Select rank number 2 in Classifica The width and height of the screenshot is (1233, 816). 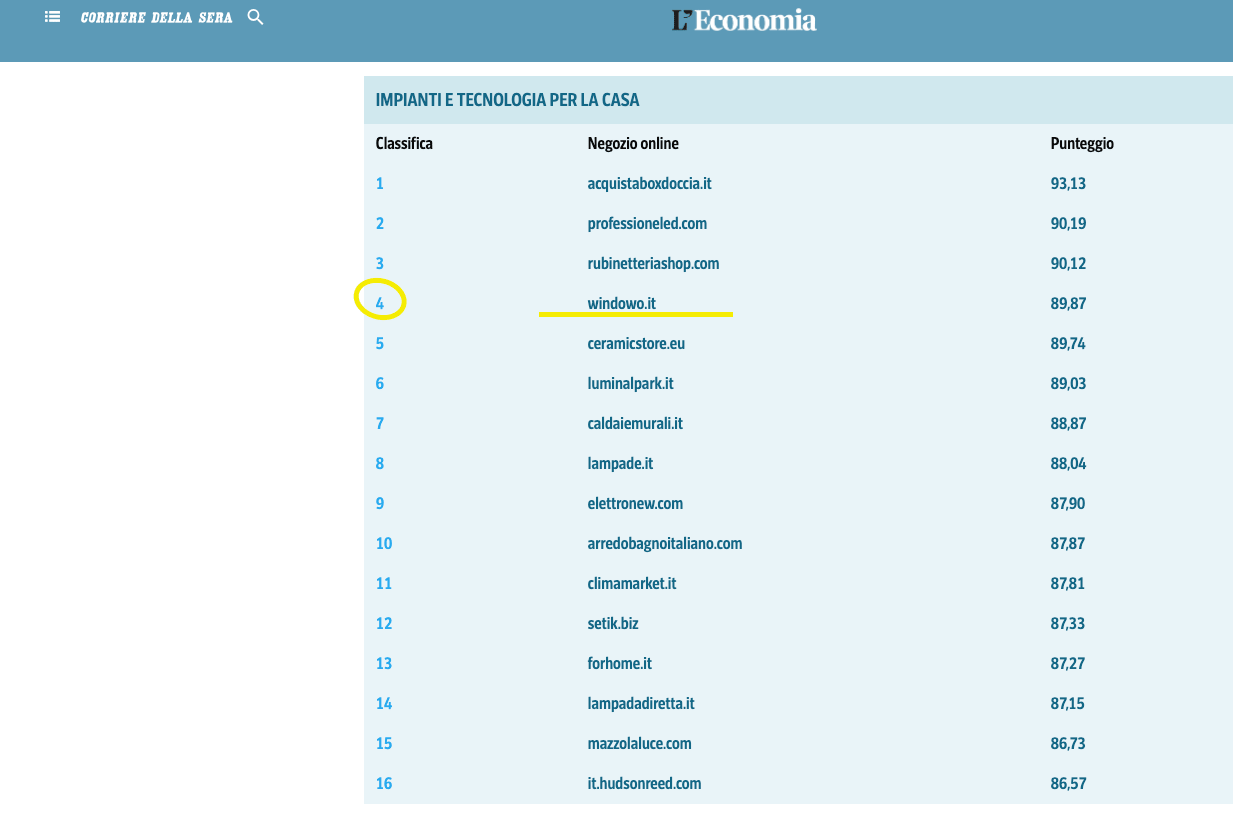[380, 223]
